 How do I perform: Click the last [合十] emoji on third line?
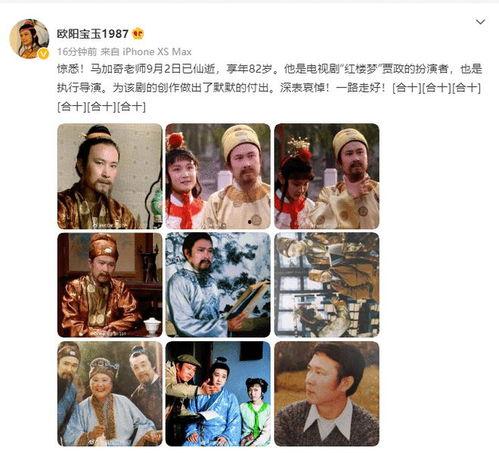[132, 107]
